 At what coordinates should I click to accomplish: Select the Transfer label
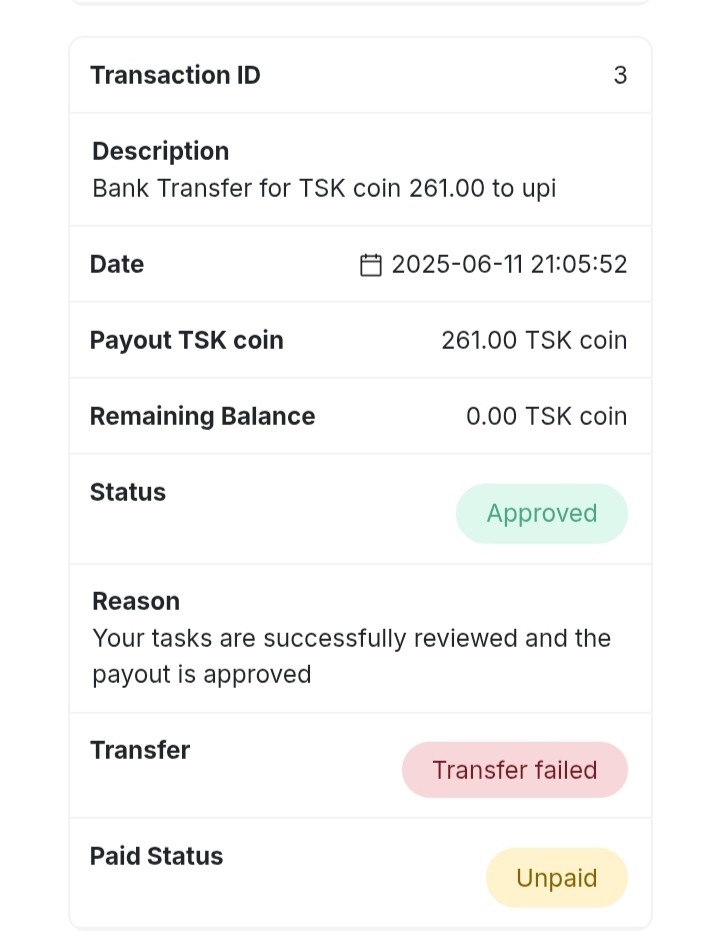pos(140,750)
